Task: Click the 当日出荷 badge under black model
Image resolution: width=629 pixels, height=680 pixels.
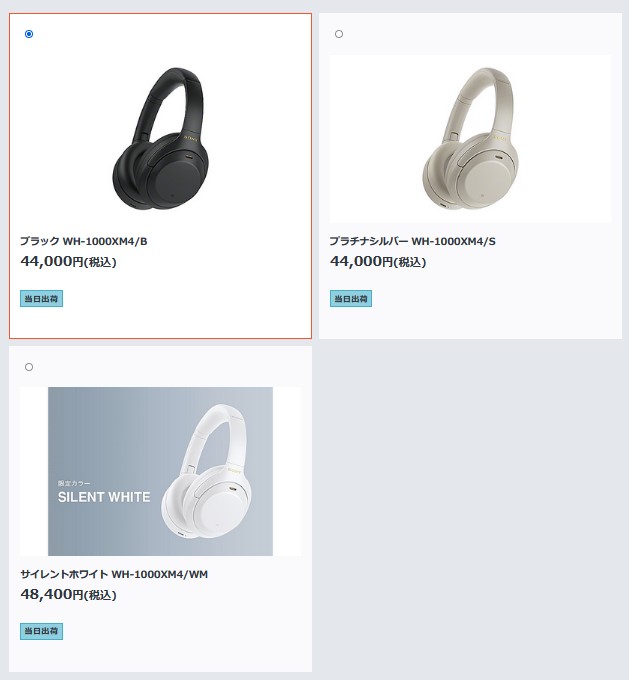Action: pyautogui.click(x=41, y=299)
